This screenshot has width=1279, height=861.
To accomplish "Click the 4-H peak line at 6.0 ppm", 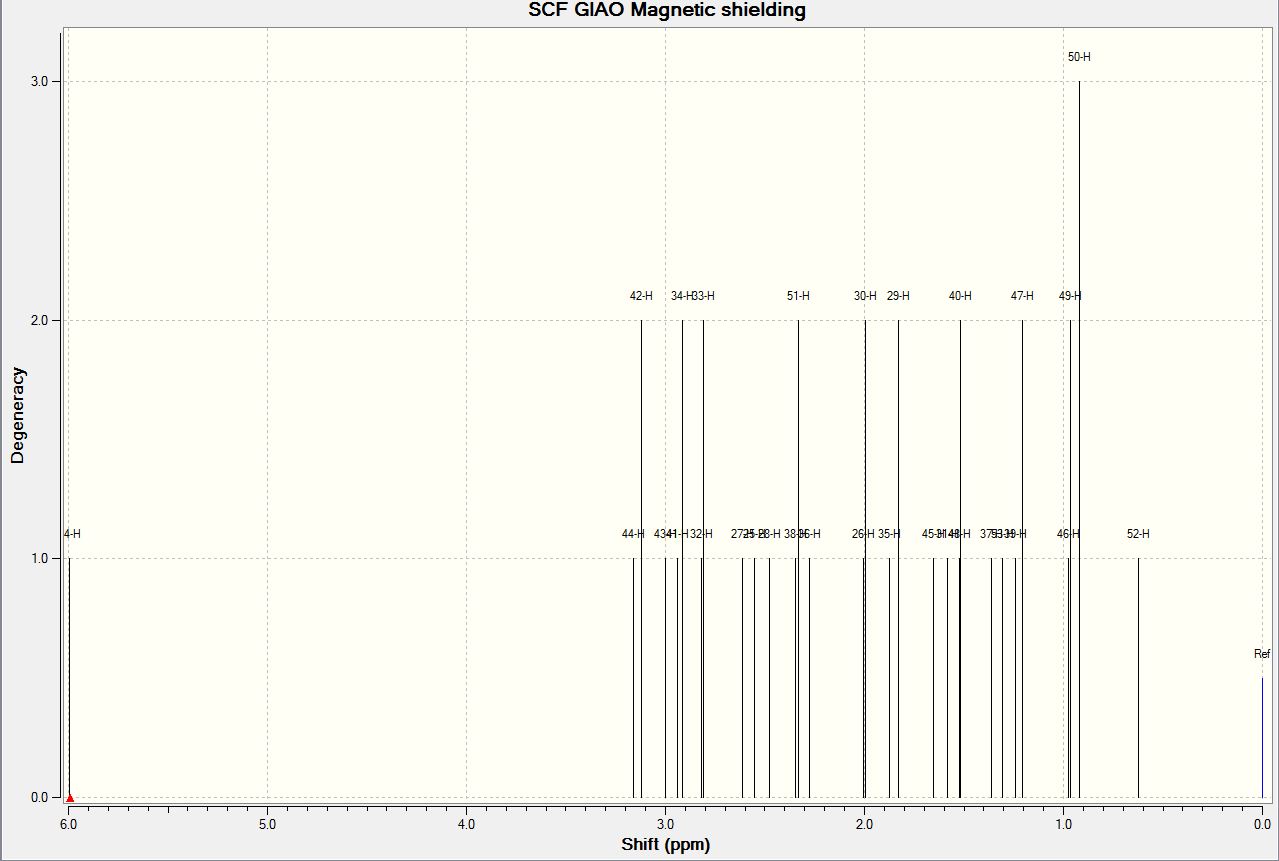I will pyautogui.click(x=69, y=678).
